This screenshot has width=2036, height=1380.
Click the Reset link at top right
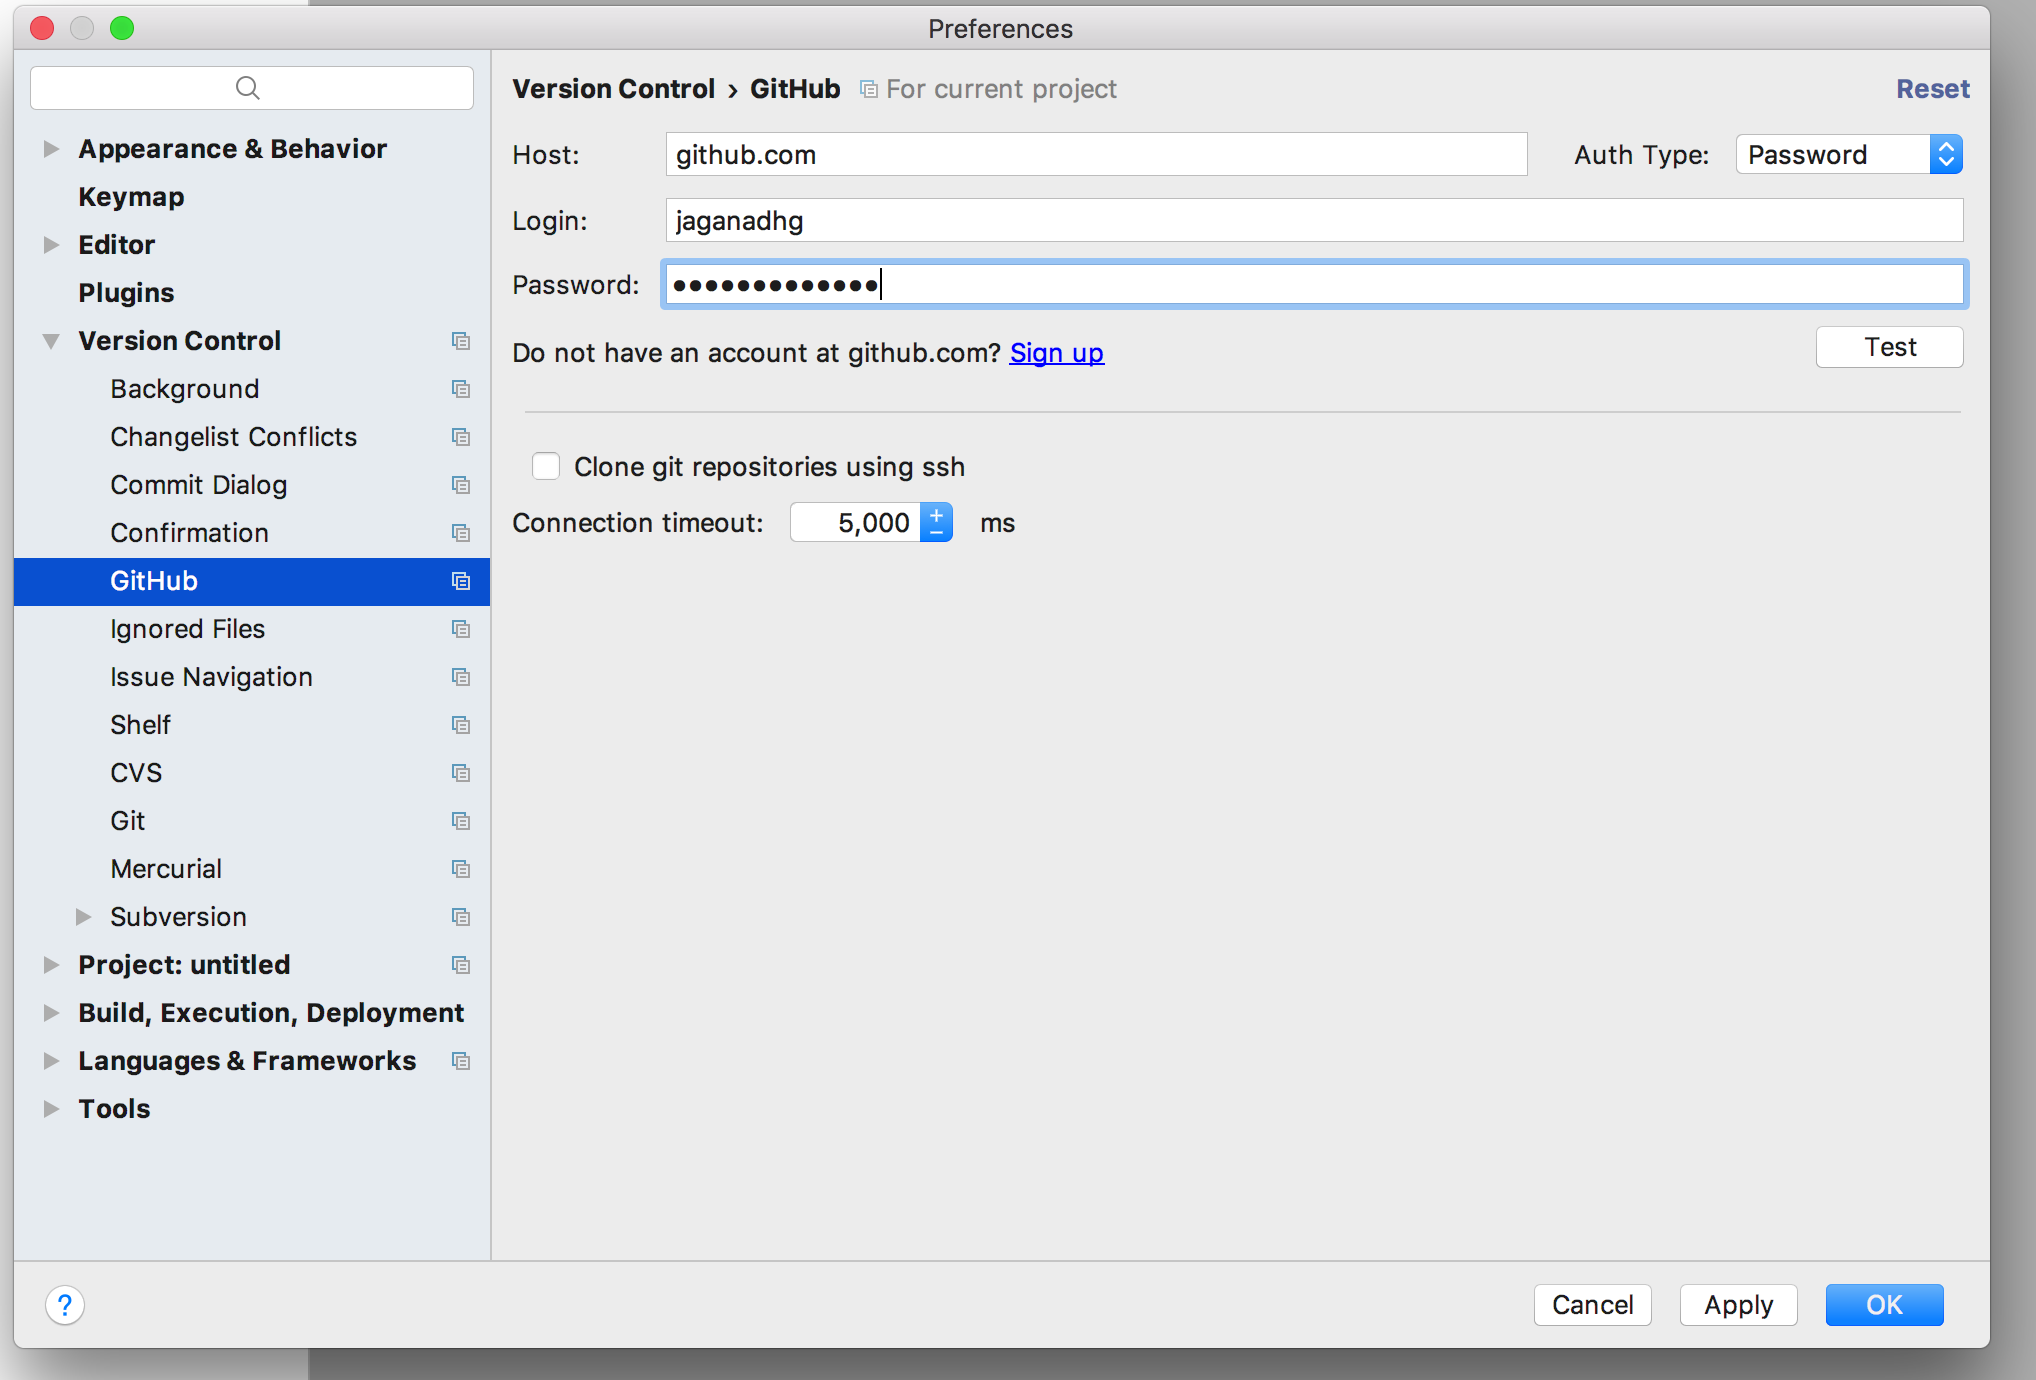(1932, 89)
